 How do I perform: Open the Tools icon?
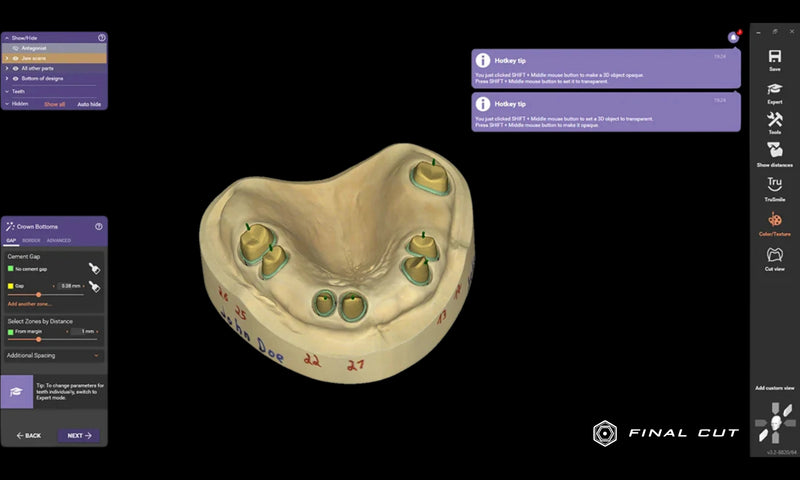click(x=774, y=121)
